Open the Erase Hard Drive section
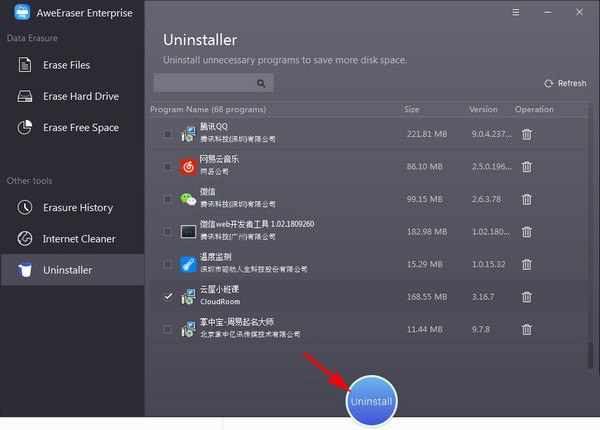 click(x=72, y=96)
